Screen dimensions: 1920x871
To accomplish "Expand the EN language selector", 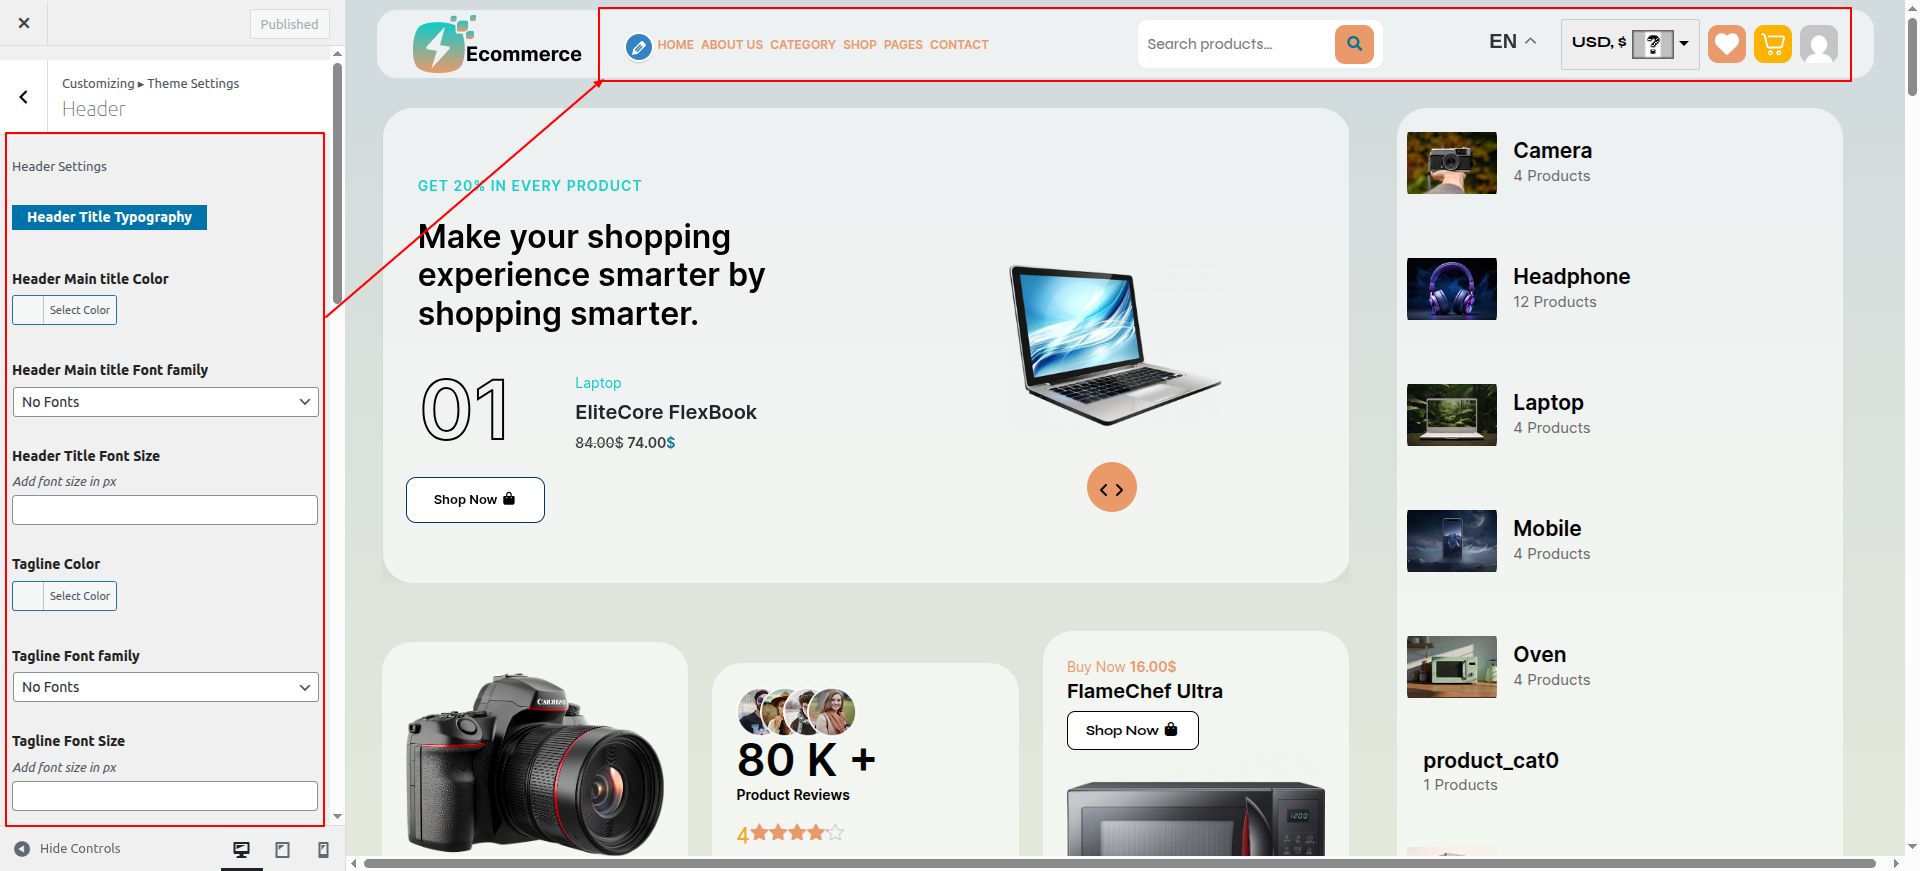I will [1512, 42].
